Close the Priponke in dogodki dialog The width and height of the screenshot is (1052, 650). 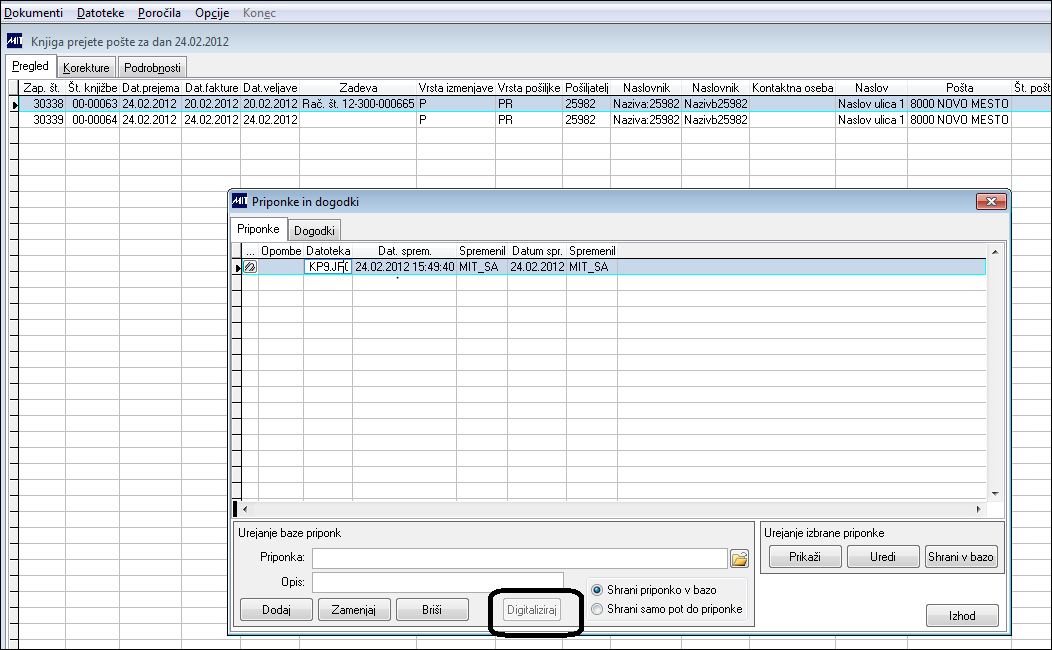(990, 201)
